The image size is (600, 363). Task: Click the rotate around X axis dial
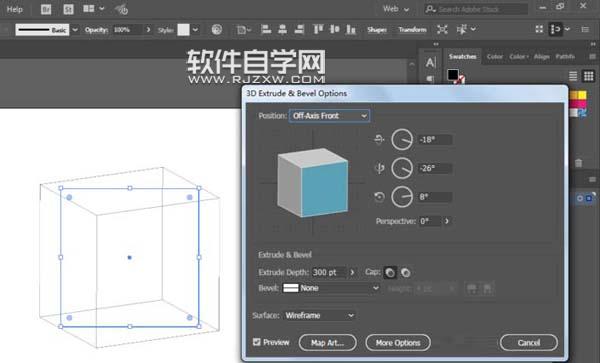(402, 139)
